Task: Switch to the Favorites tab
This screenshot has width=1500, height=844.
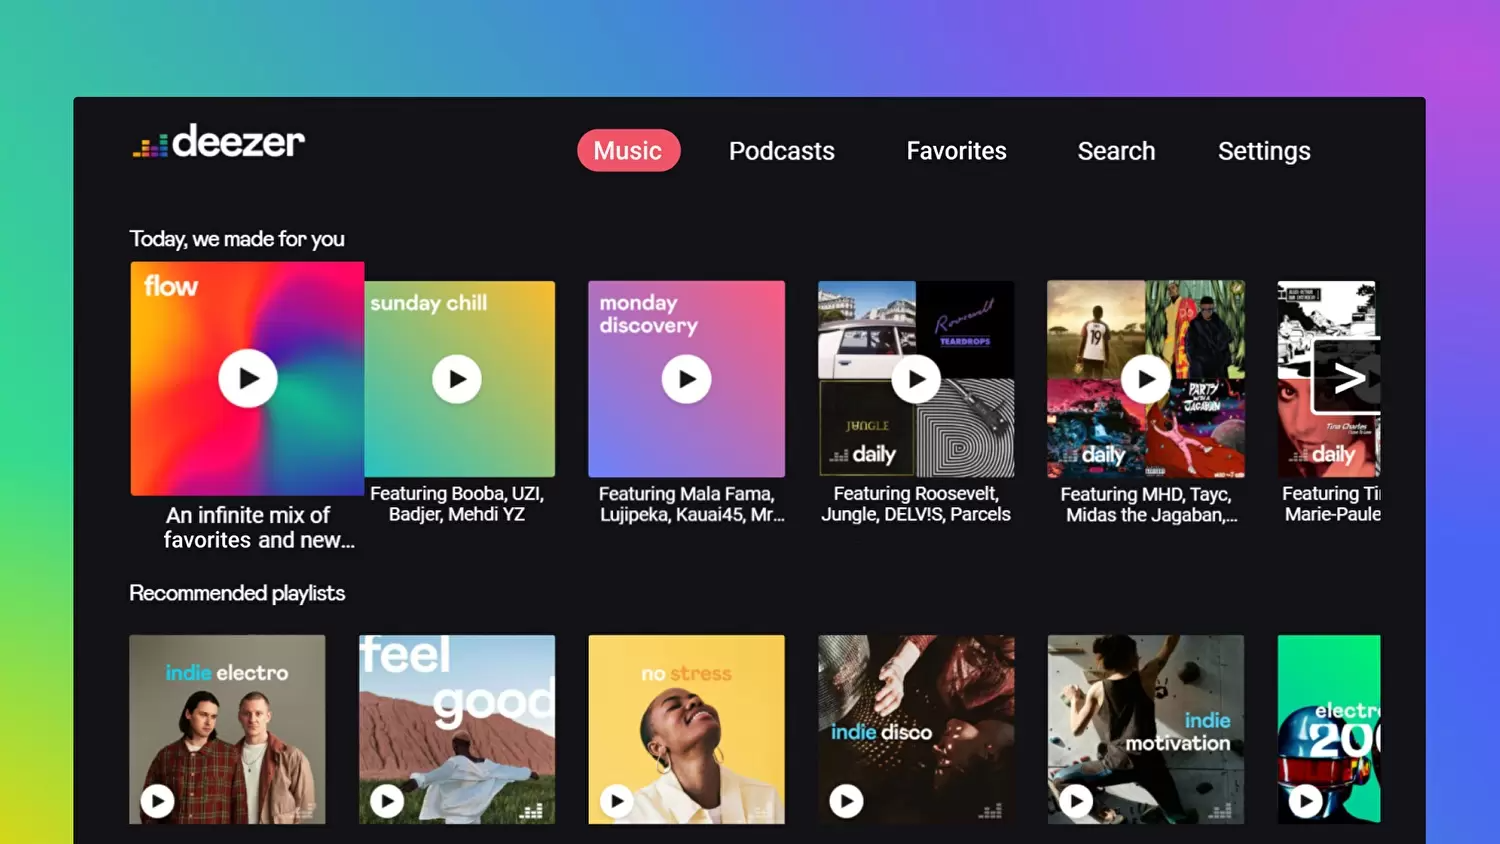Action: coord(956,151)
